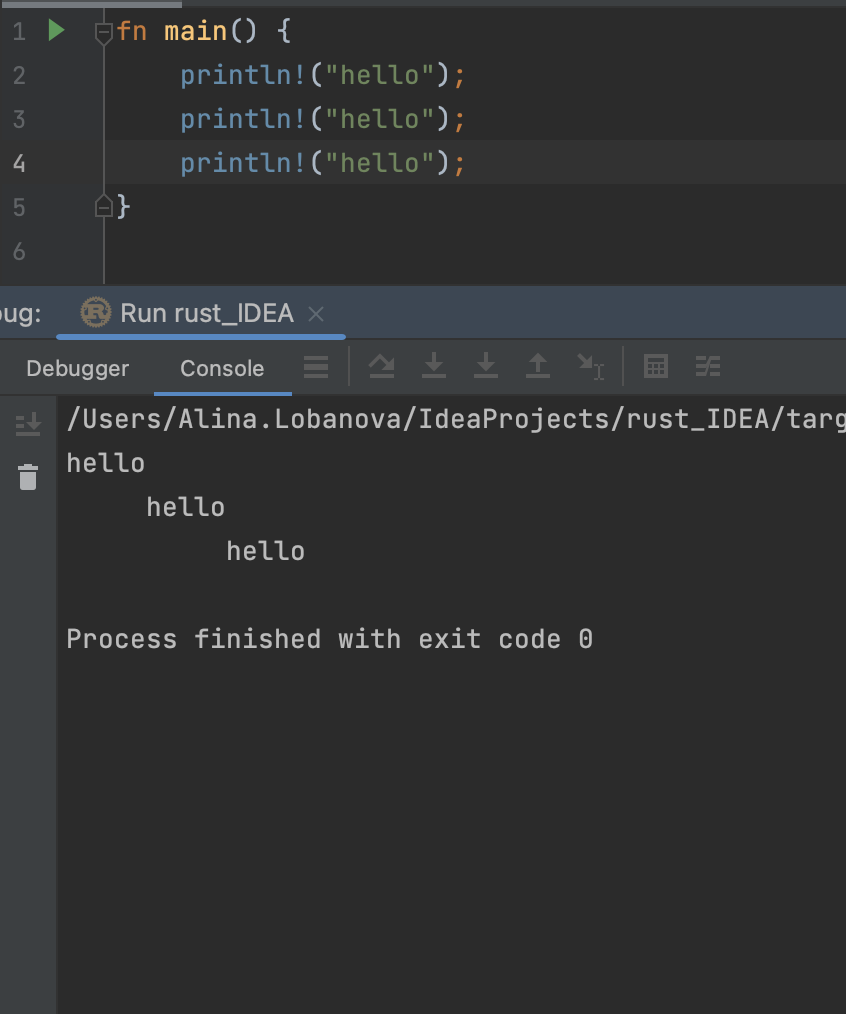Select the Console tab

click(x=221, y=368)
